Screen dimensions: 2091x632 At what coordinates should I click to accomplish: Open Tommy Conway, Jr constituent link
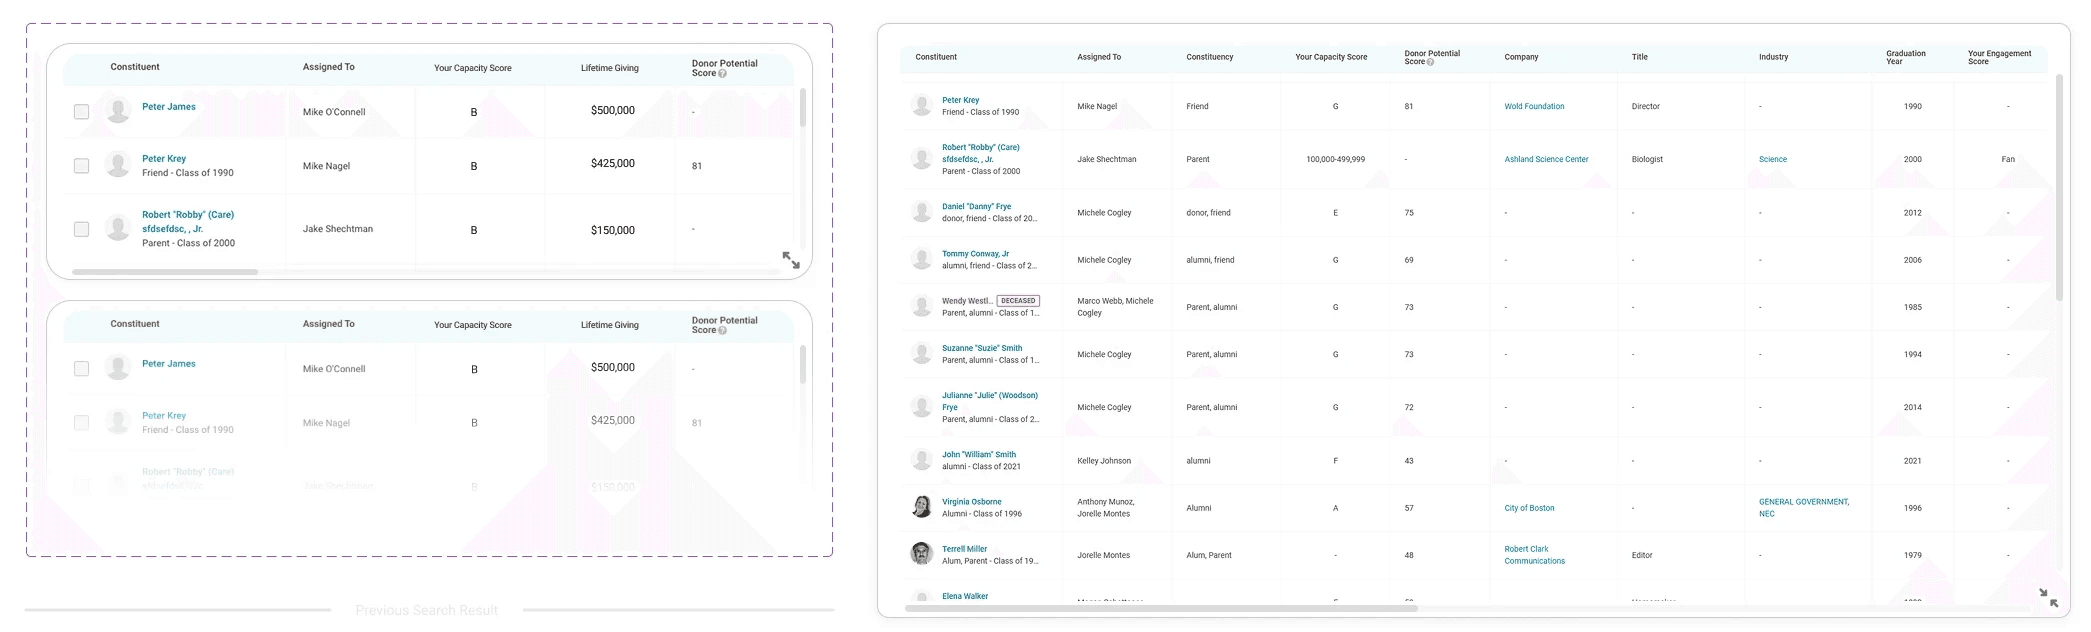point(975,254)
